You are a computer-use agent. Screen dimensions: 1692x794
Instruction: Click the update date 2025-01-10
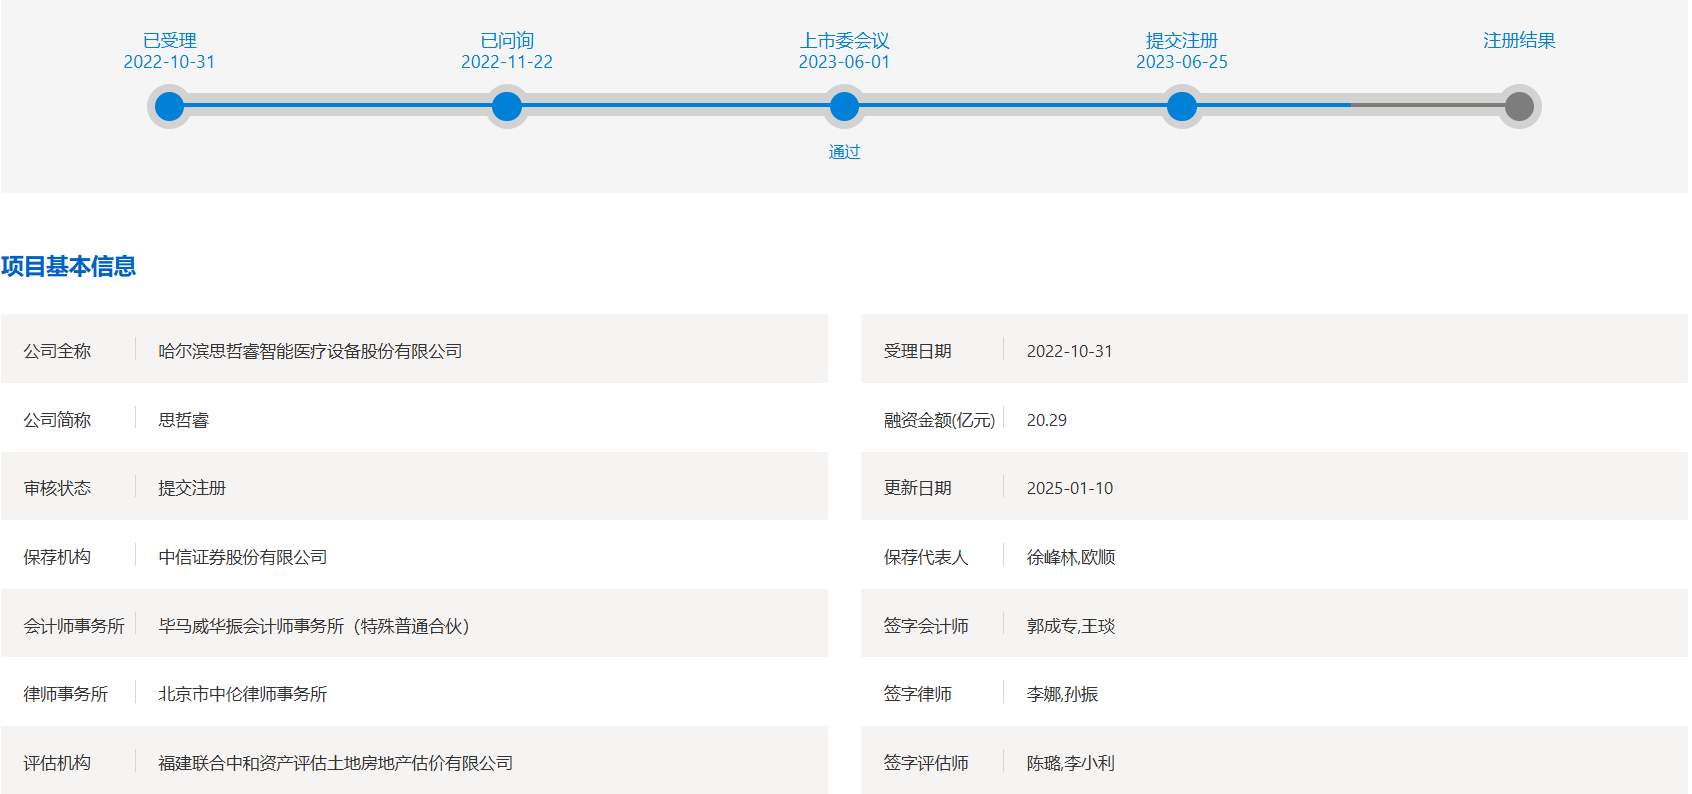[x=1069, y=488]
